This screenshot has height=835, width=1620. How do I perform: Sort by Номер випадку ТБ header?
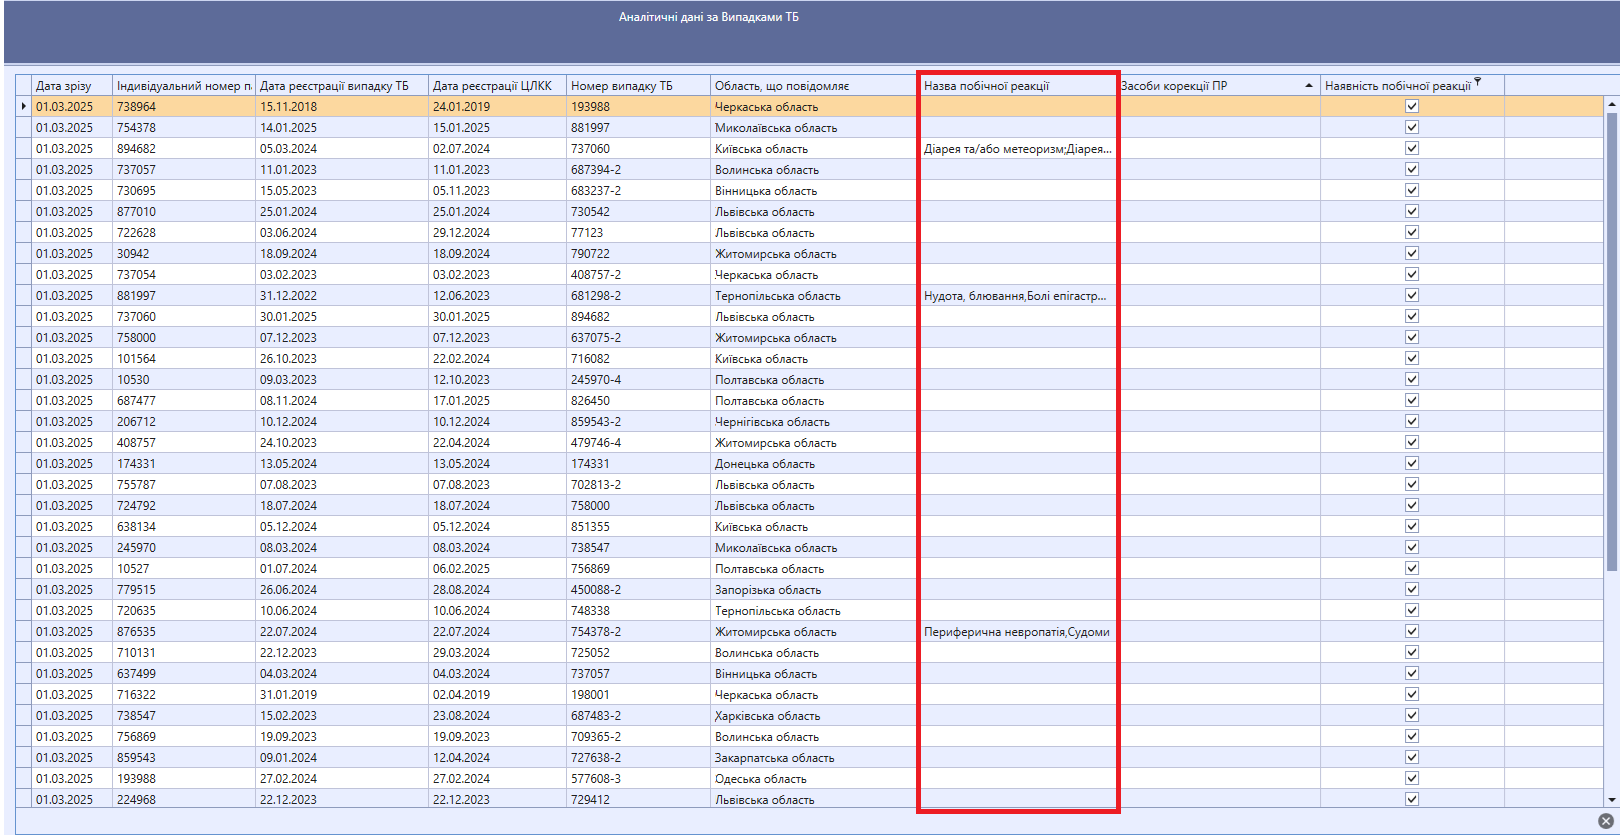tap(639, 86)
